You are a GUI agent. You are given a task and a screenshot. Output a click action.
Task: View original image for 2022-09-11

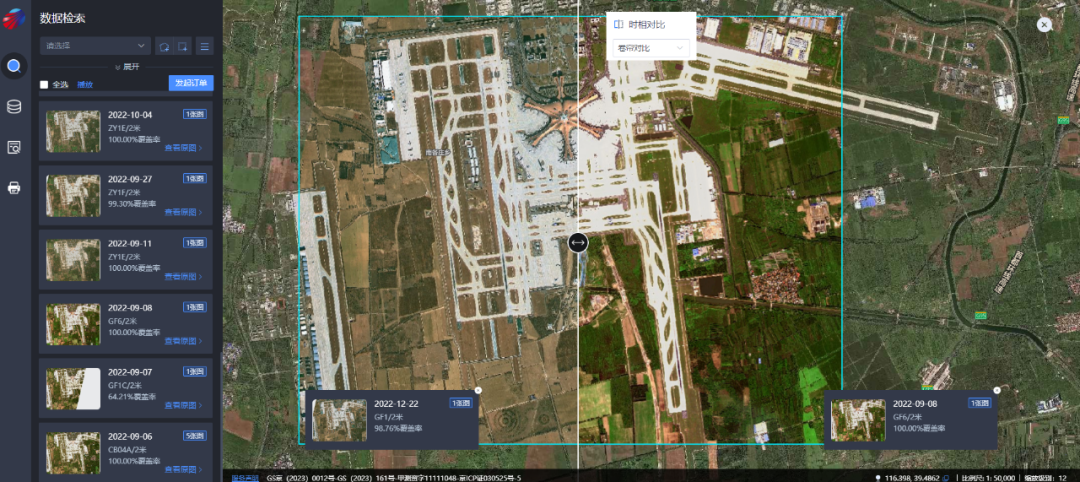click(x=183, y=277)
